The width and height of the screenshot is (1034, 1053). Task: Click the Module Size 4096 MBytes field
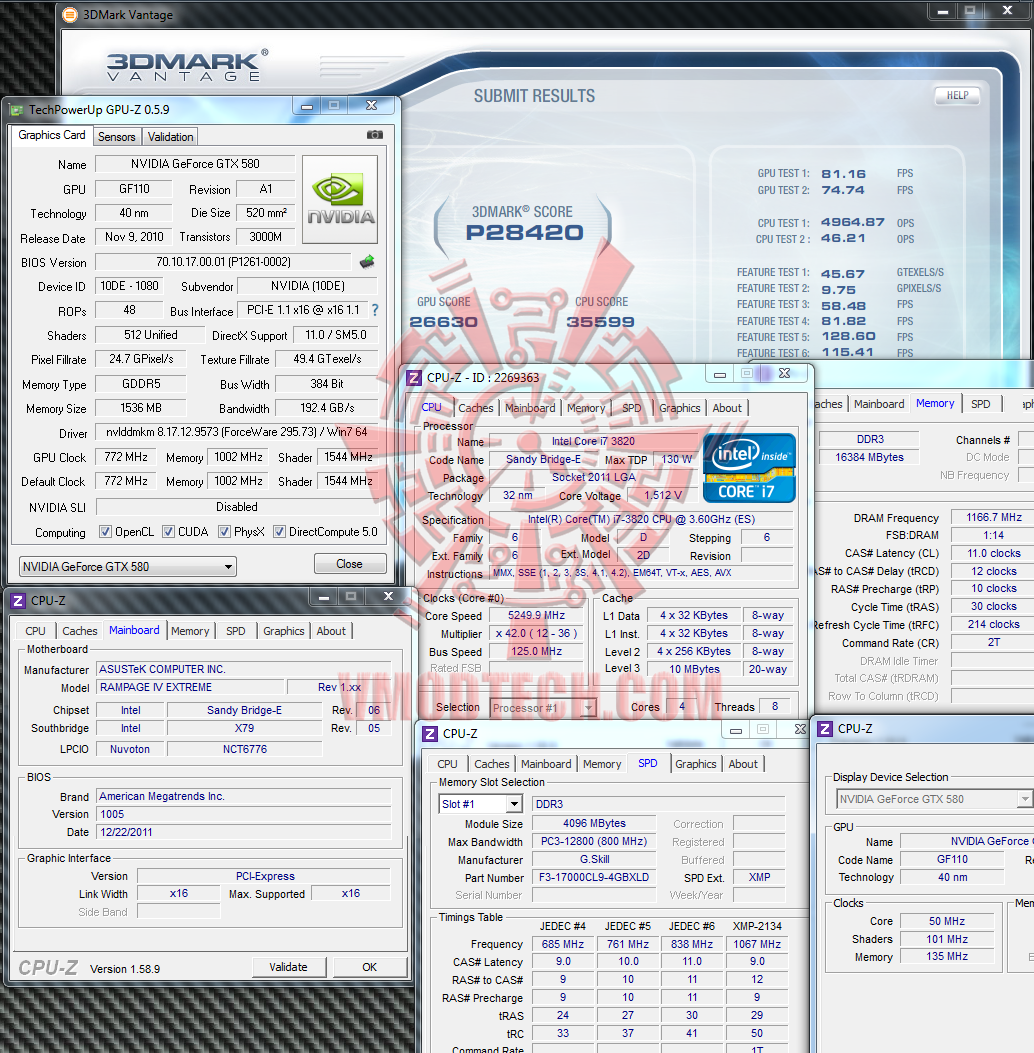coord(594,823)
